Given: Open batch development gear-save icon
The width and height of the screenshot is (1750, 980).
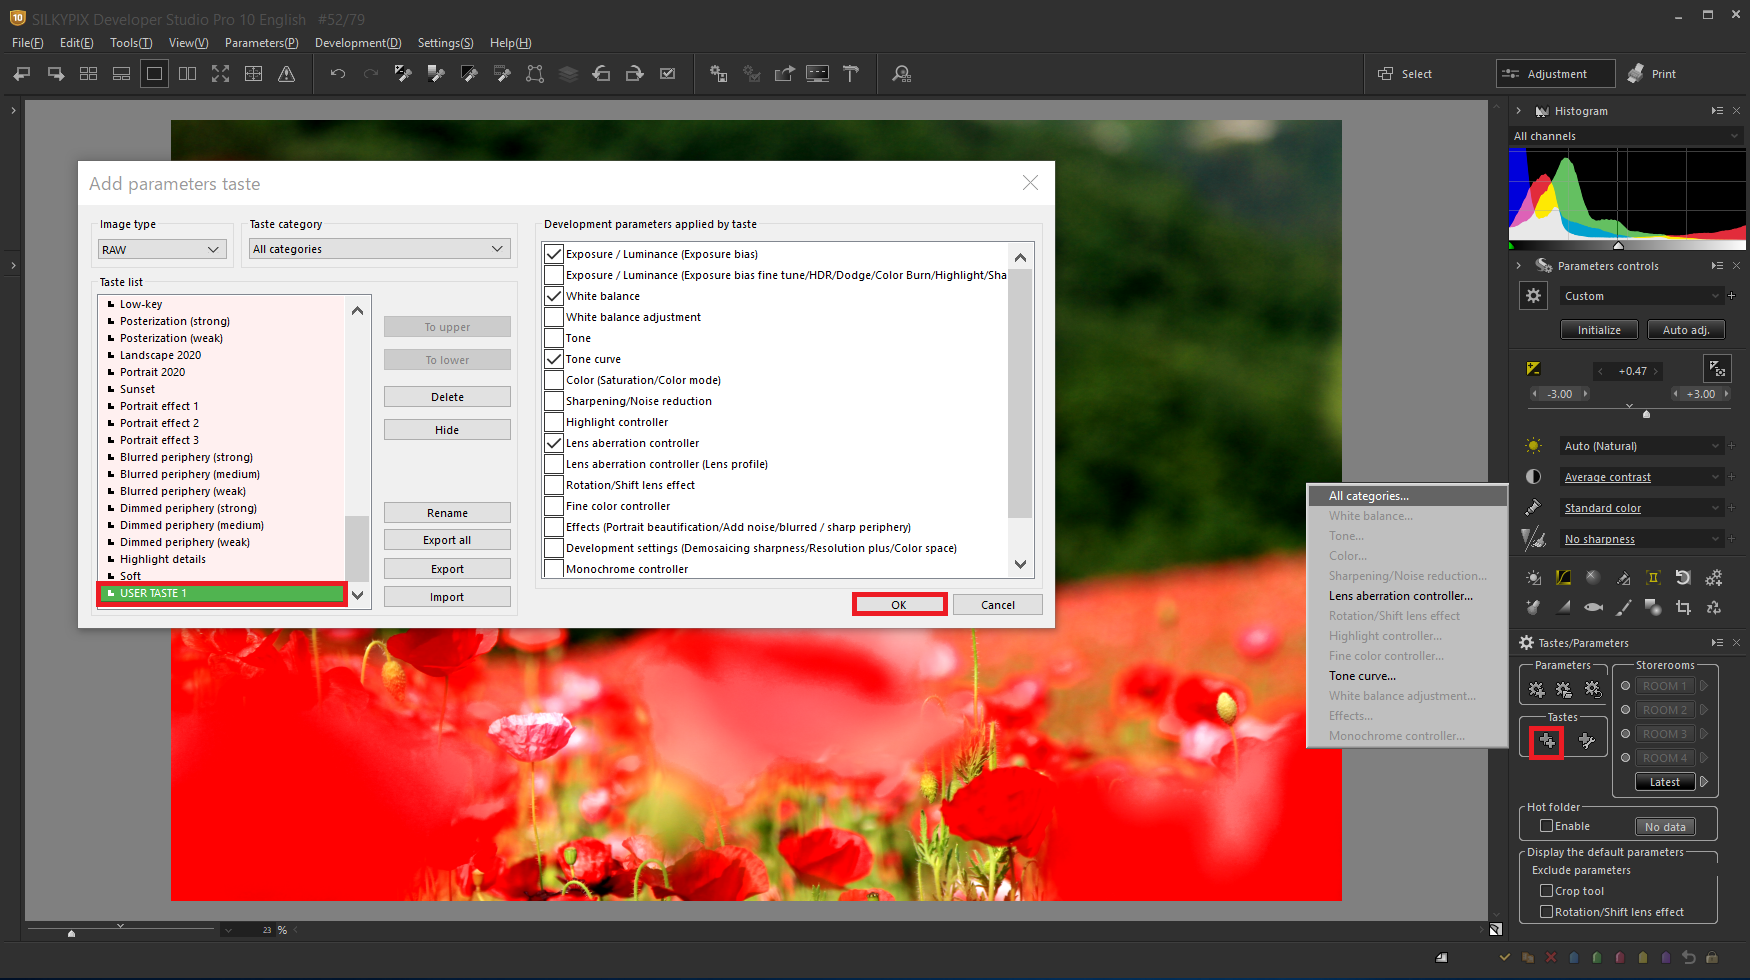Looking at the screenshot, I should tap(718, 74).
